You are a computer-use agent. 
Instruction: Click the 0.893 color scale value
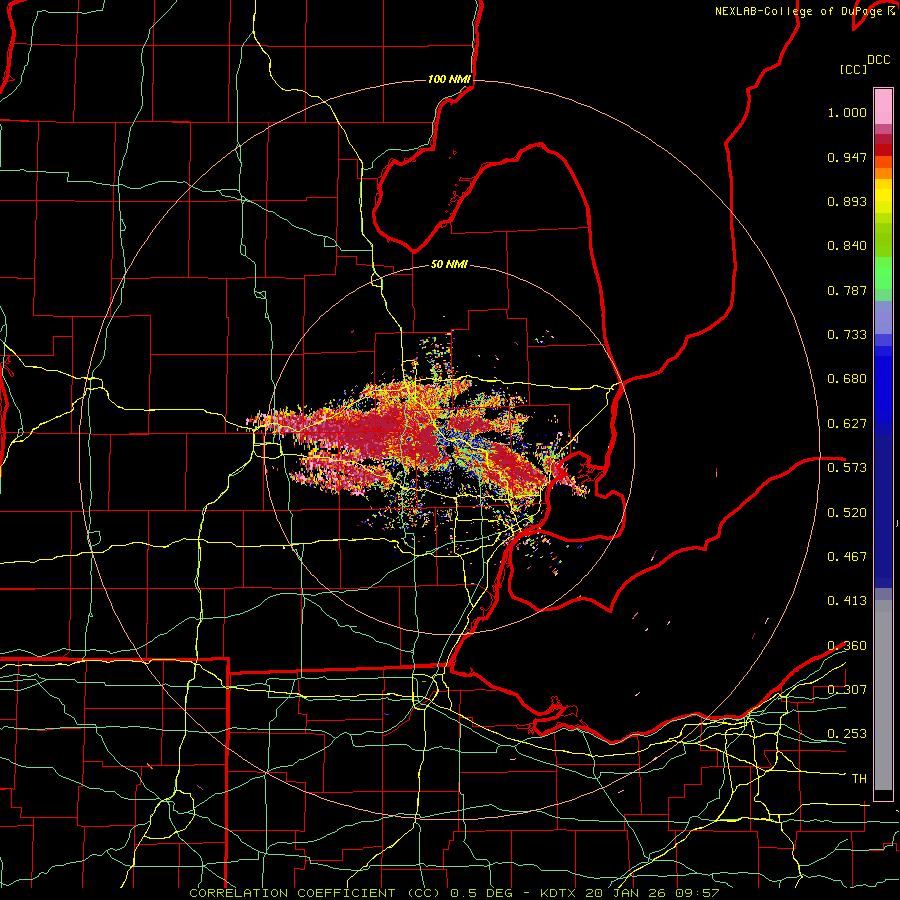click(847, 201)
